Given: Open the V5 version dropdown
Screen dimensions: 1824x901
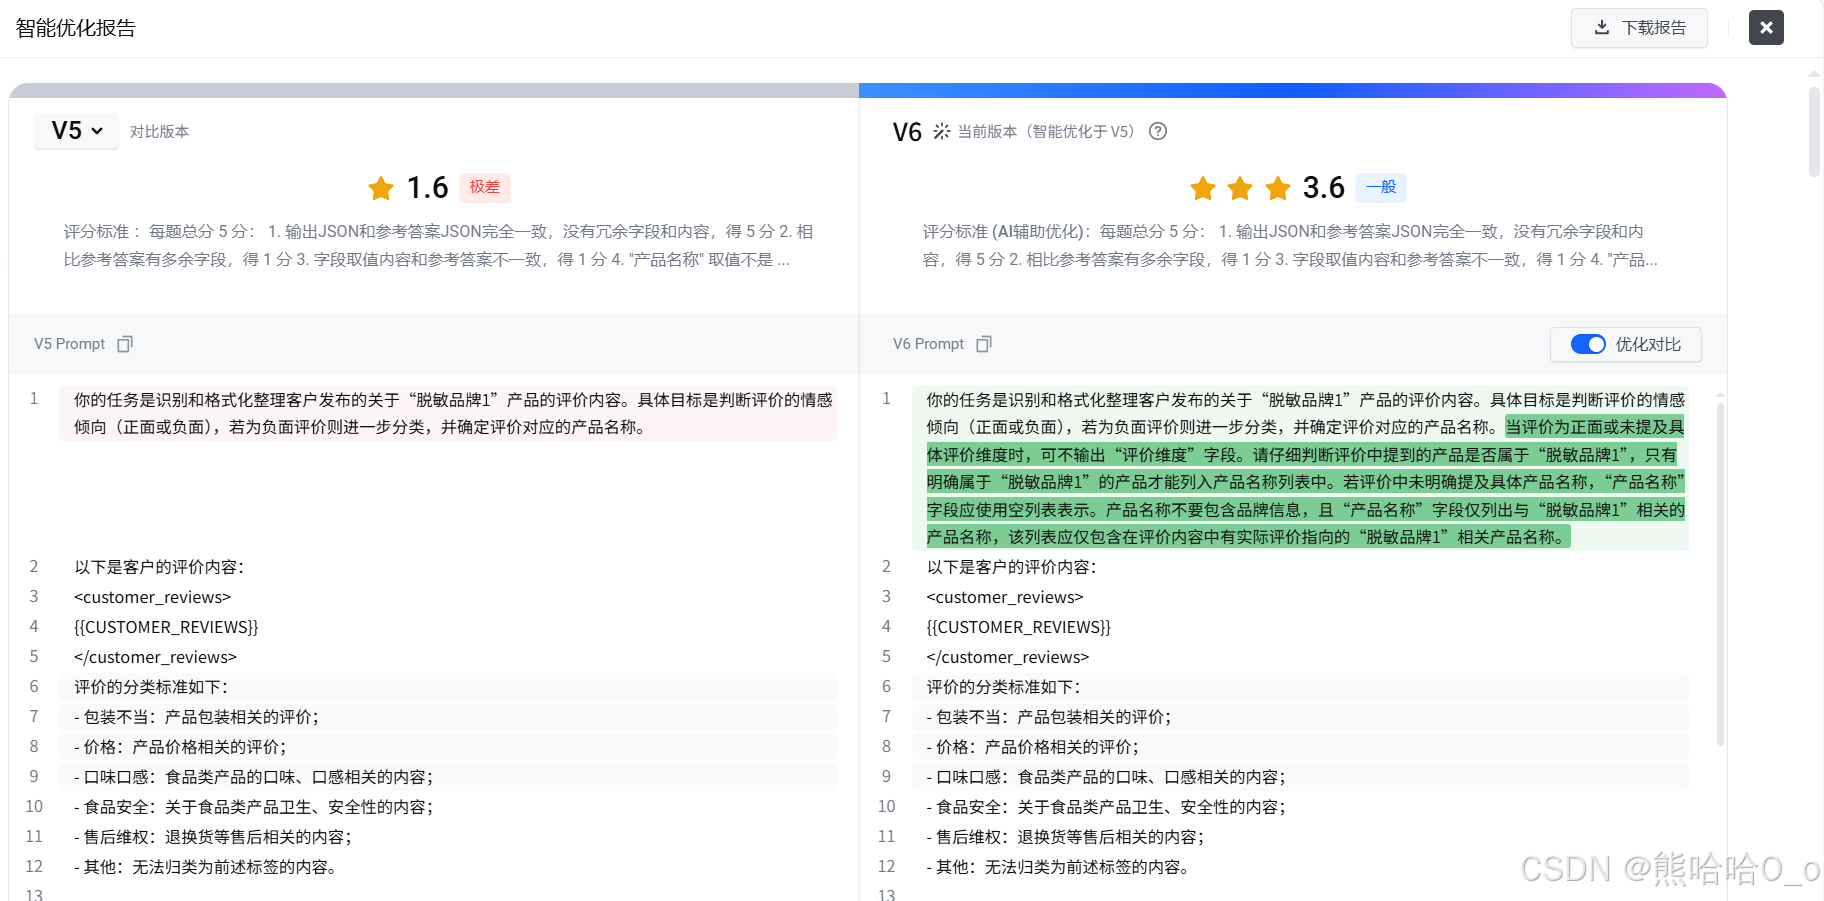Looking at the screenshot, I should click(76, 131).
